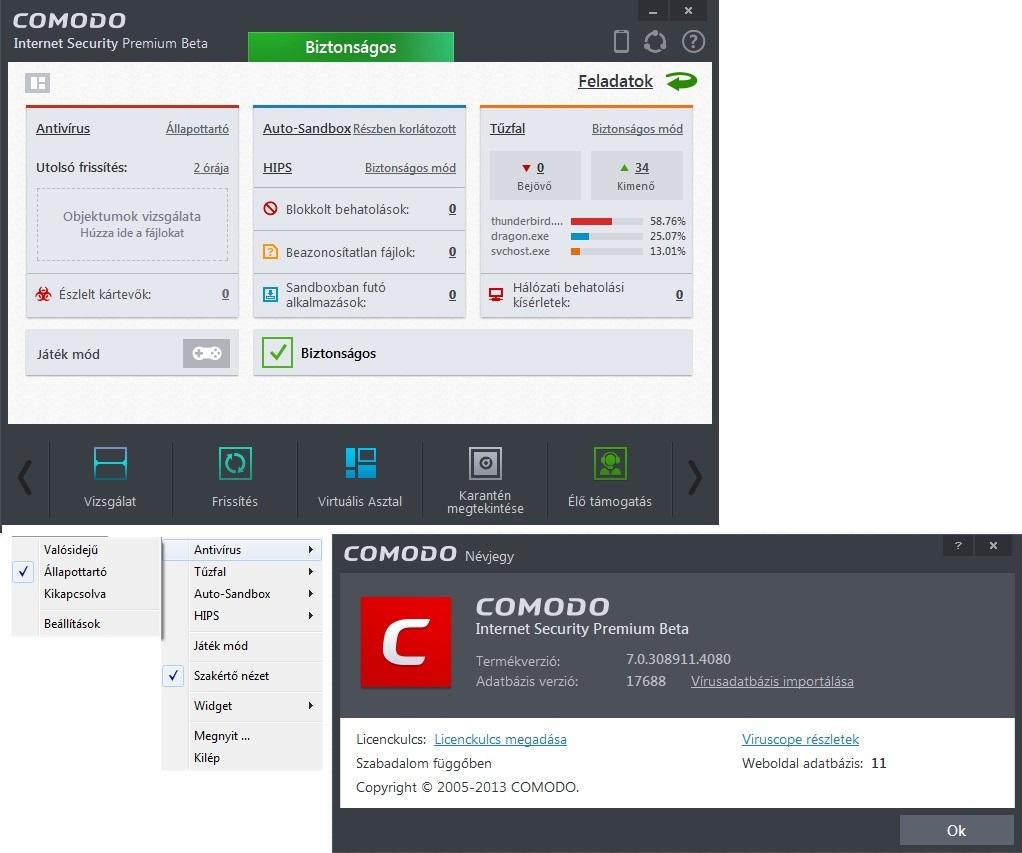Click the Észlelt kártevők biohazard icon
The height and width of the screenshot is (853, 1022).
(x=44, y=295)
